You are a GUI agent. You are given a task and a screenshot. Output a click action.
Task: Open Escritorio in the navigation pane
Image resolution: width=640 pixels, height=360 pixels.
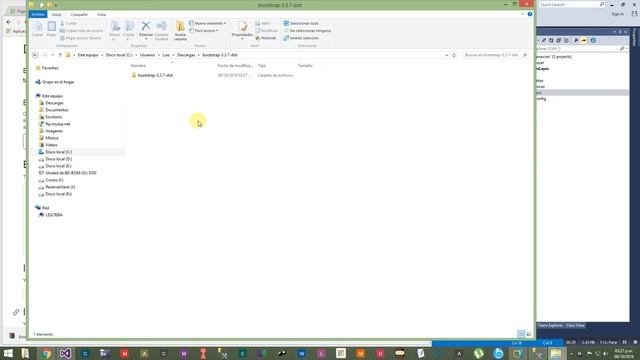click(53, 117)
